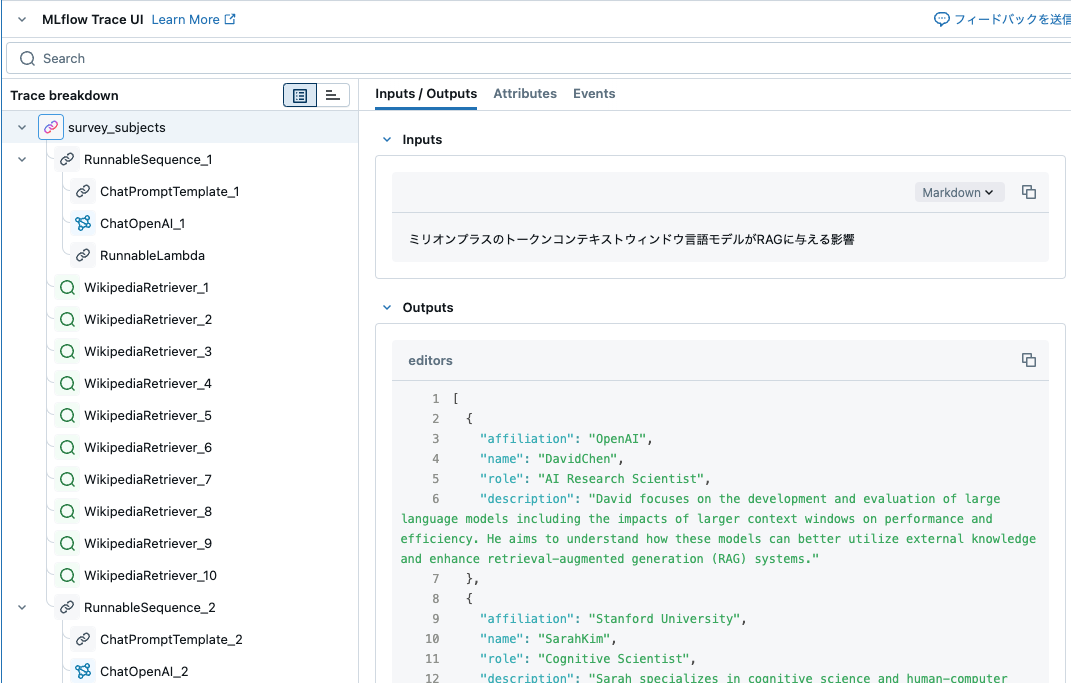Copy the editors output JSON
Screen dimensions: 1071x683
[1029, 360]
